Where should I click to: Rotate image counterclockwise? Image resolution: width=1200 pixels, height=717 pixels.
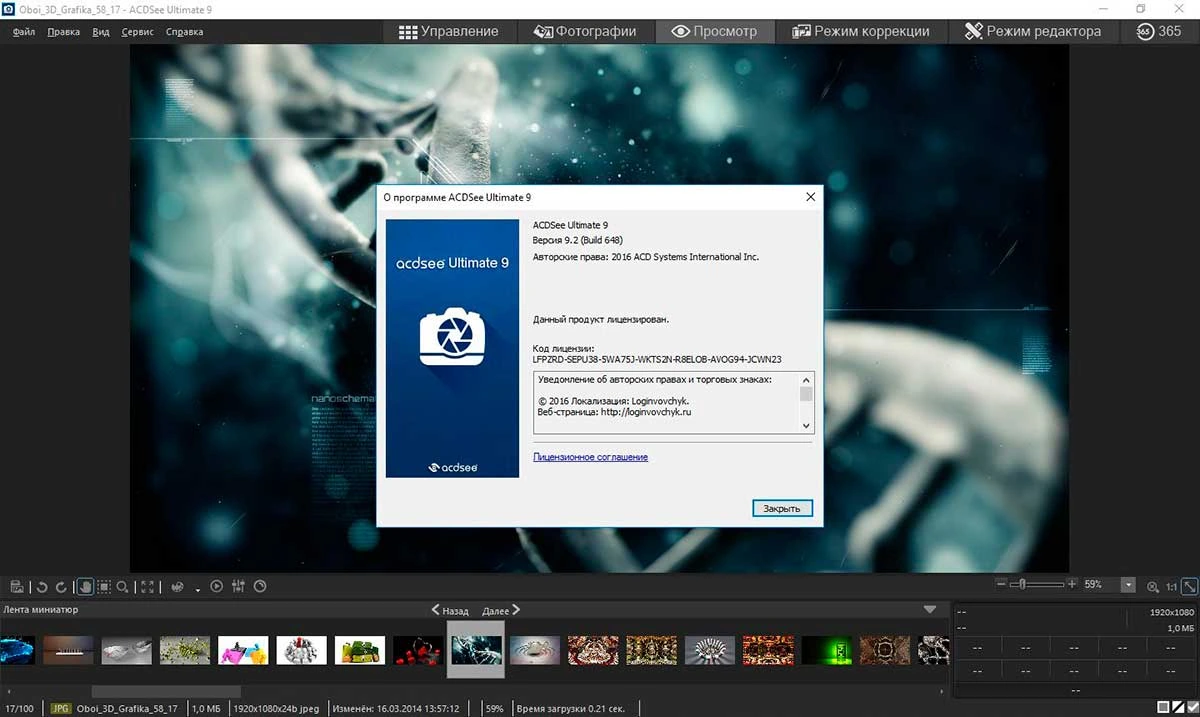[x=42, y=587]
